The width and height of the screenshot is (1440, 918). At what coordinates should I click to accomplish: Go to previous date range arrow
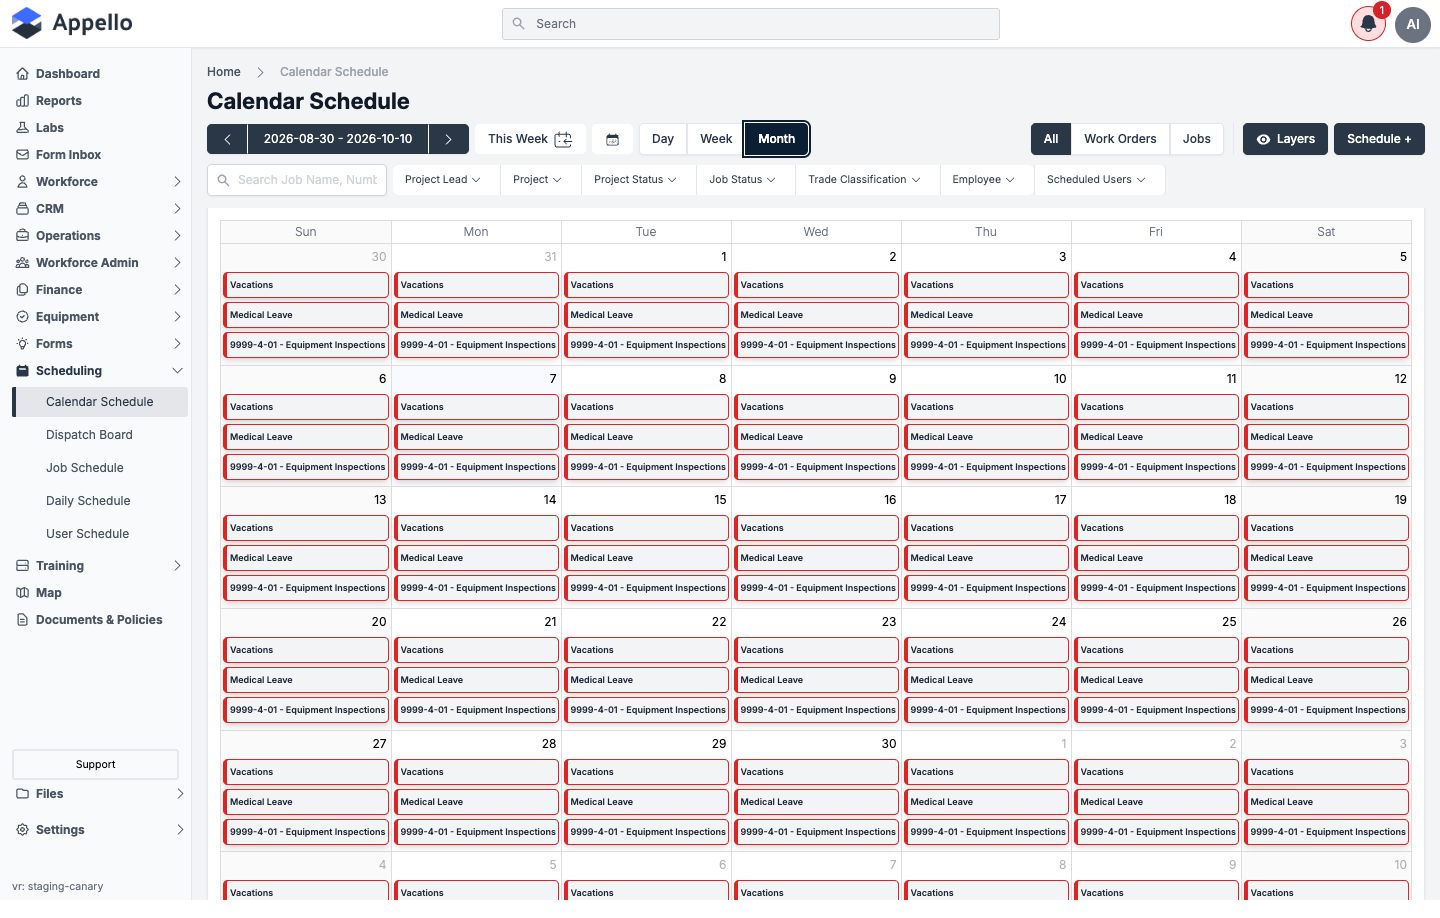coord(227,139)
